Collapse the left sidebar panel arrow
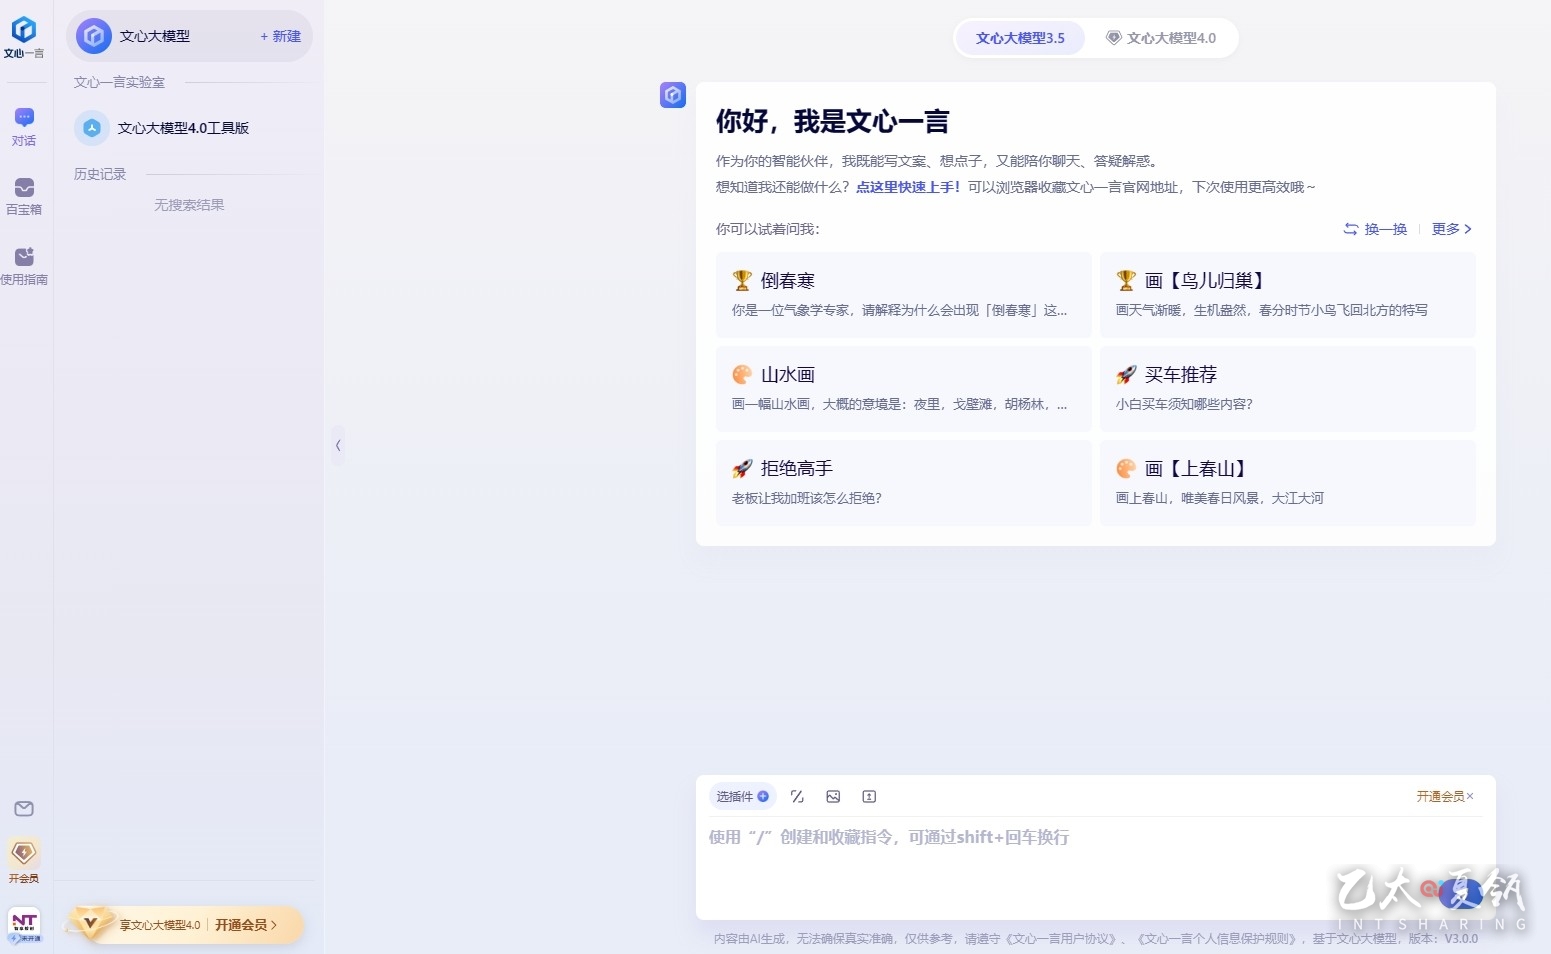Viewport: 1551px width, 954px height. coord(338,445)
